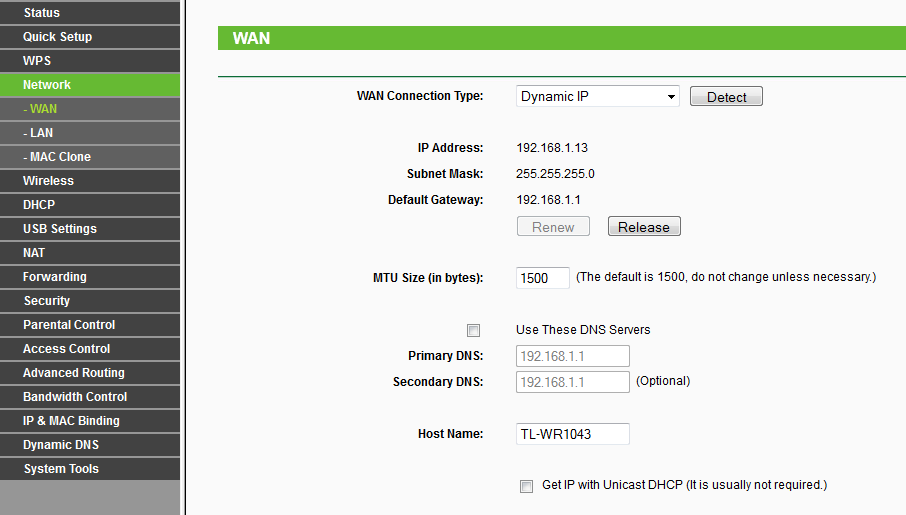The image size is (906, 515).
Task: Select the MAC Clone submenu item
Action: point(90,157)
